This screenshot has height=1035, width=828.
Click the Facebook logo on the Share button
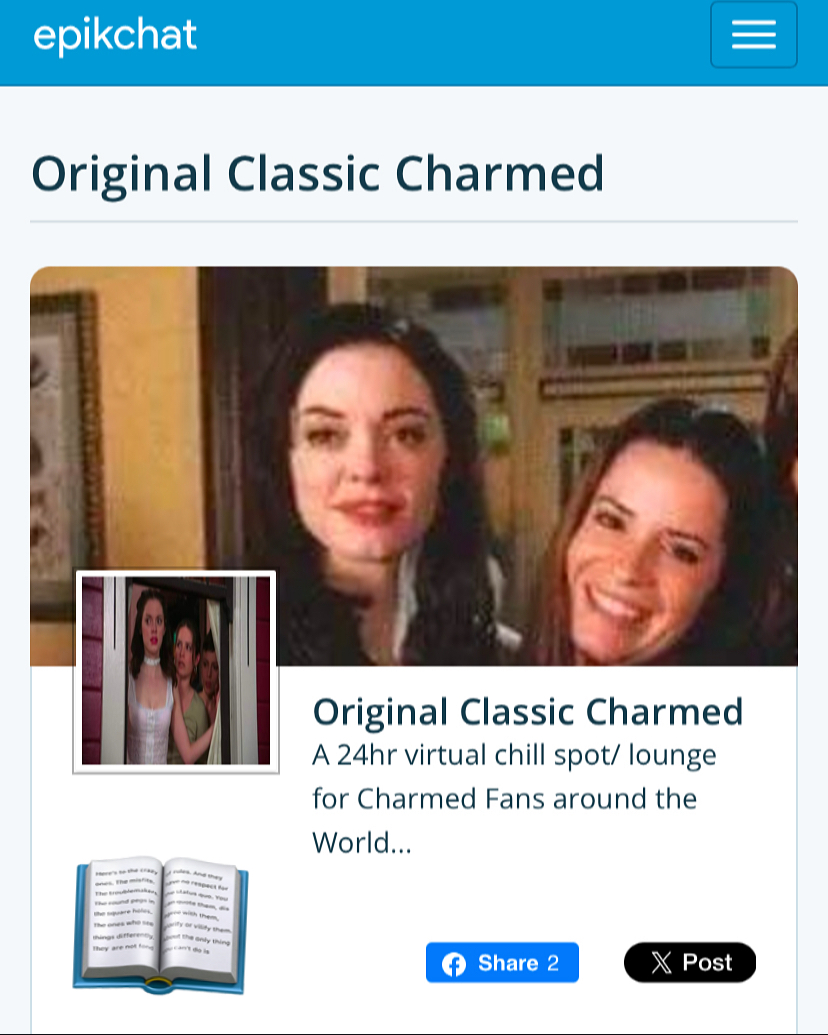click(454, 964)
